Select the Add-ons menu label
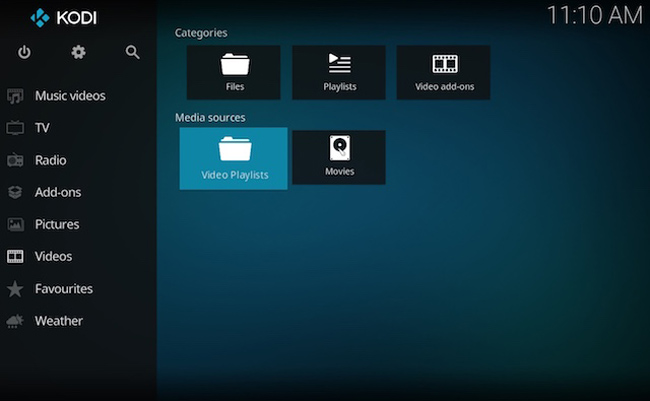The image size is (650, 401). pos(58,192)
